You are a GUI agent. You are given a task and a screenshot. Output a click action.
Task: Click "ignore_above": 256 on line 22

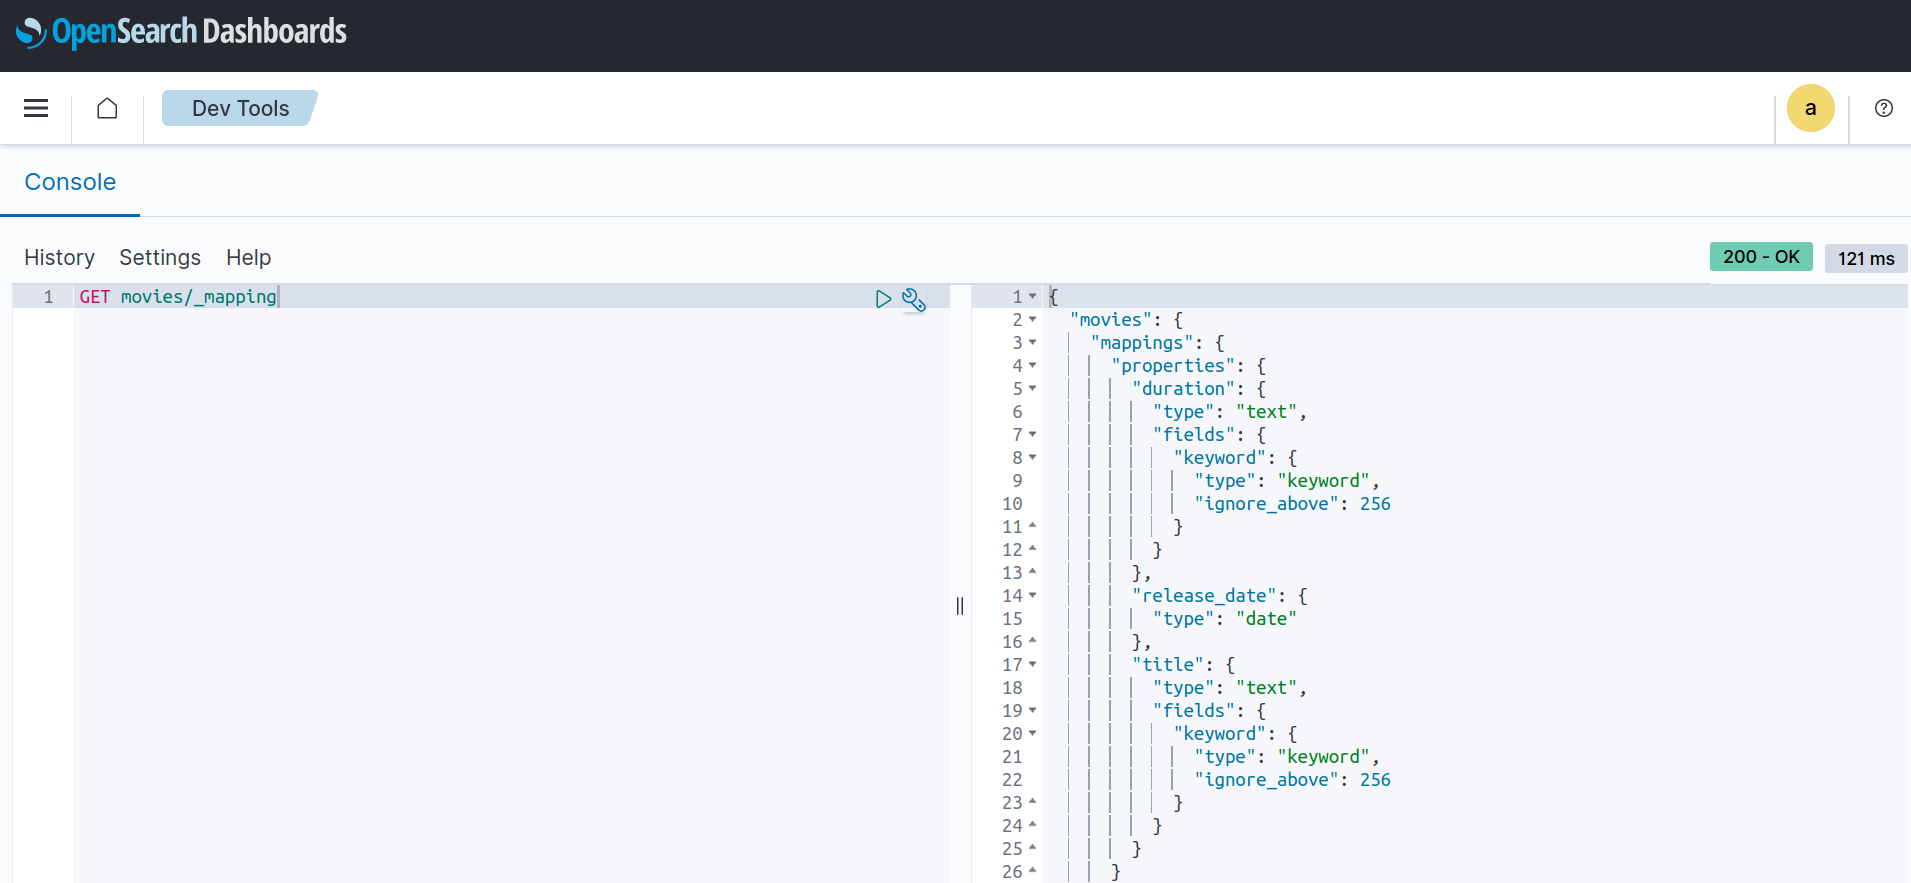pos(1292,780)
